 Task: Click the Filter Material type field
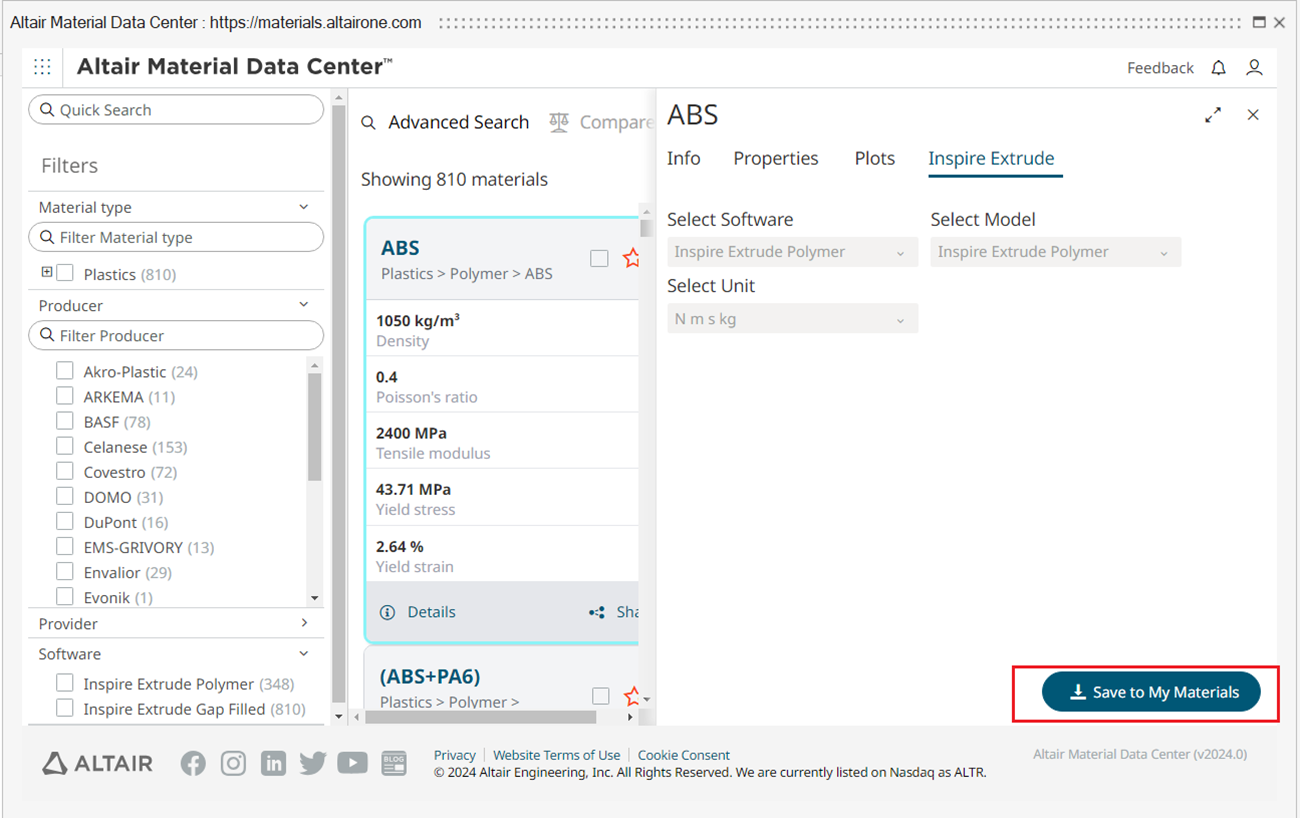176,237
